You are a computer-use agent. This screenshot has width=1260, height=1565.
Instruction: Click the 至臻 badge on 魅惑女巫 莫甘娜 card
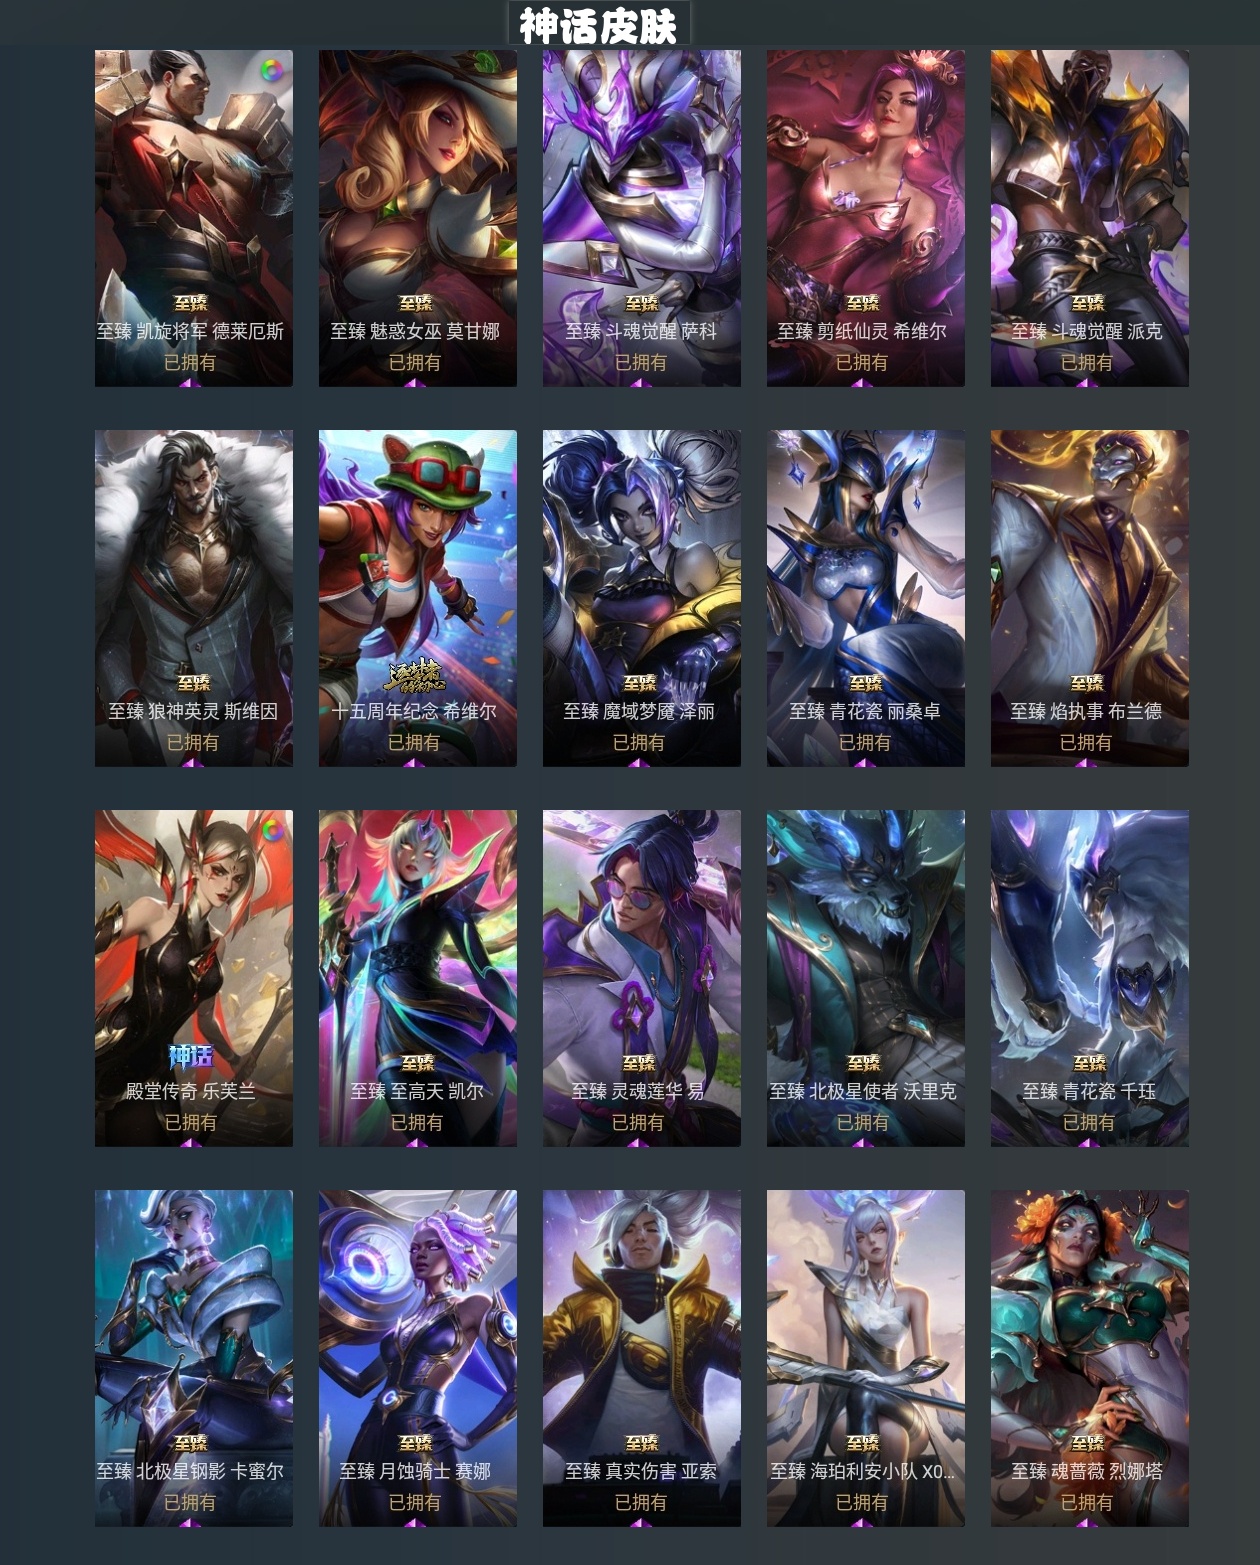[416, 302]
